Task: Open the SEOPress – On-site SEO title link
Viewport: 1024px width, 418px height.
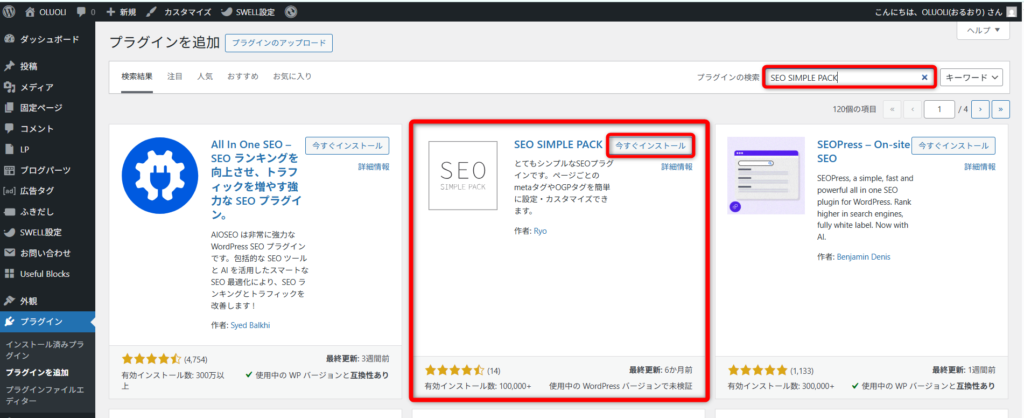Action: pos(863,152)
